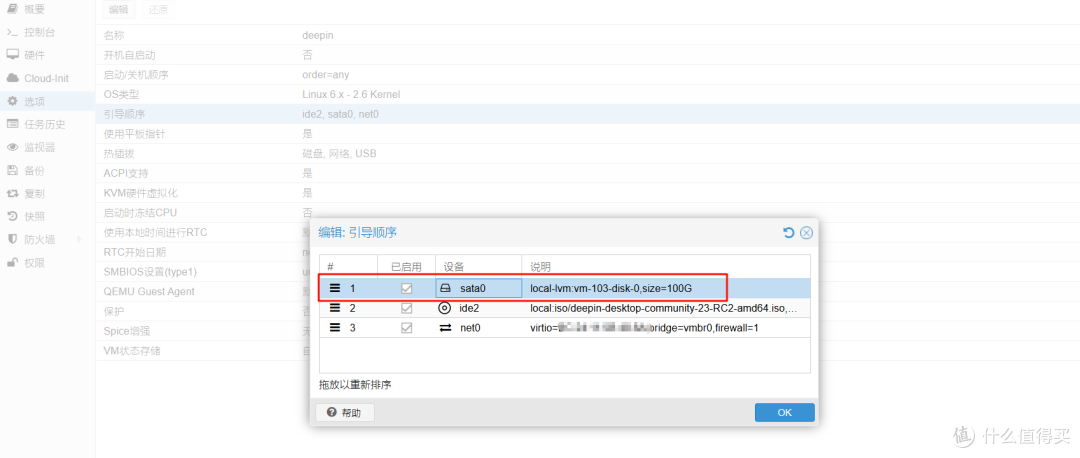Select the 引导顺序 boot order row

coord(588,114)
